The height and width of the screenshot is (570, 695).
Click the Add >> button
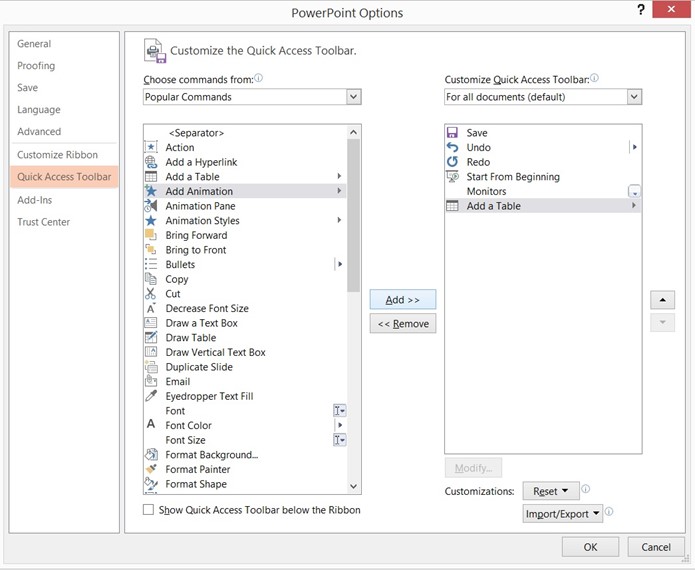click(x=402, y=300)
